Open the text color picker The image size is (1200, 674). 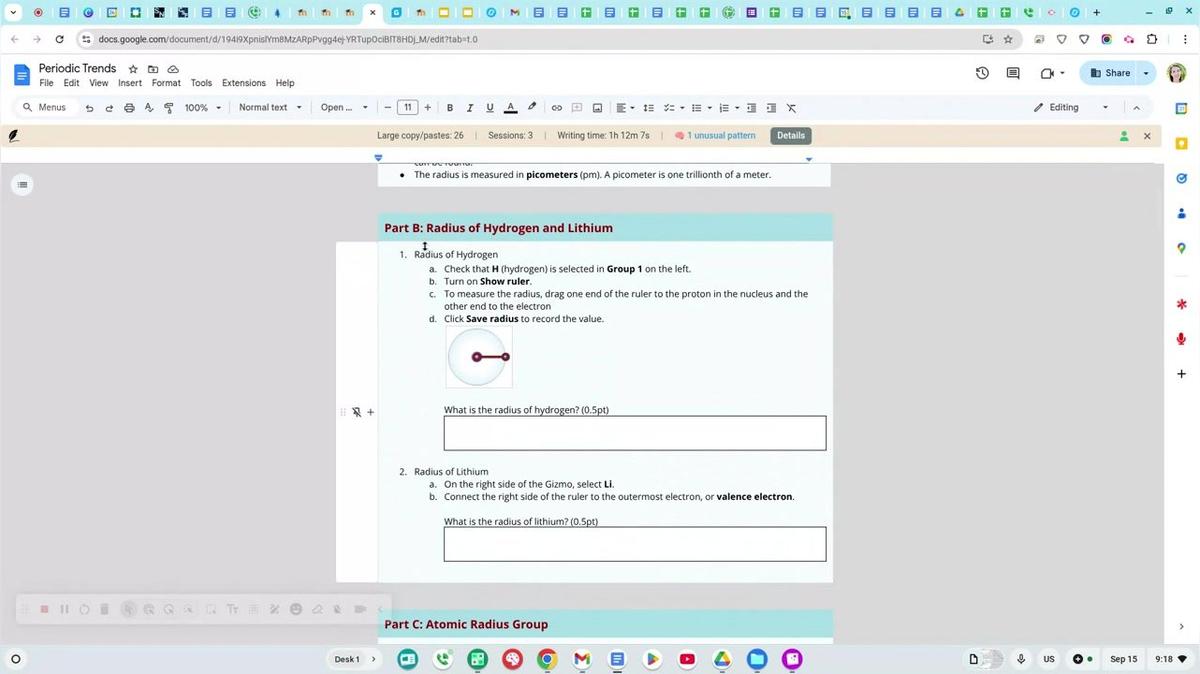point(510,108)
